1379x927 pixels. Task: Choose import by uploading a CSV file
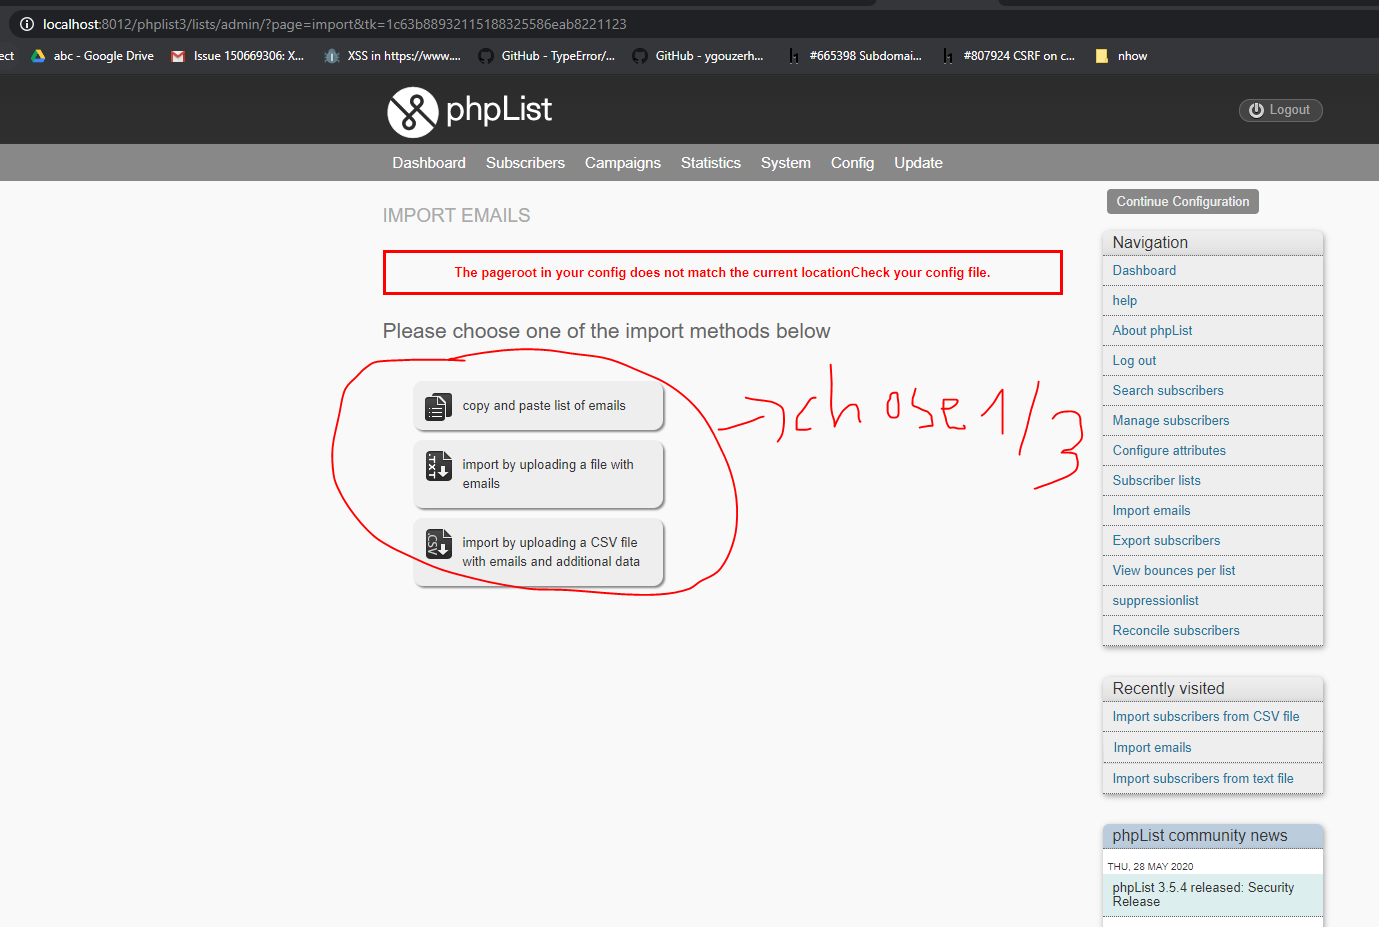point(539,552)
